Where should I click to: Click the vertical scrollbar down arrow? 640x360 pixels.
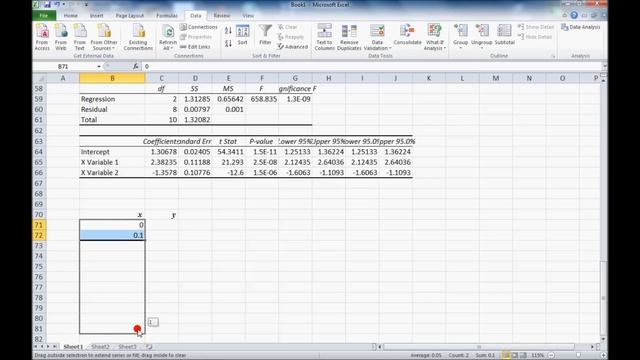click(604, 339)
